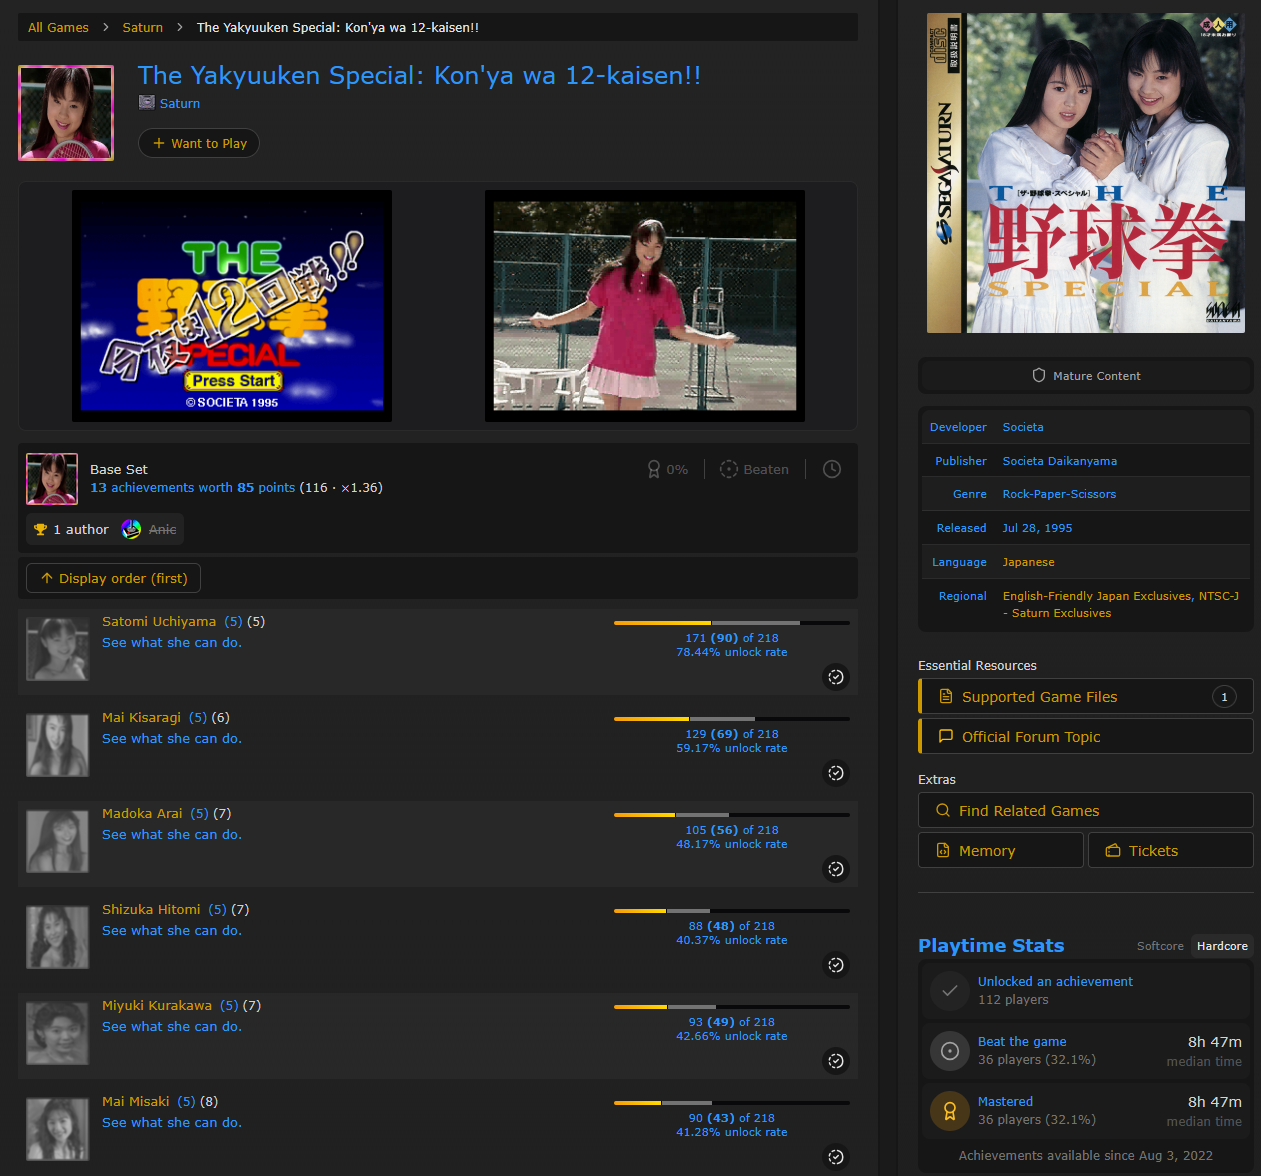
Task: Open Madoka Arai achievement title
Action: [142, 813]
